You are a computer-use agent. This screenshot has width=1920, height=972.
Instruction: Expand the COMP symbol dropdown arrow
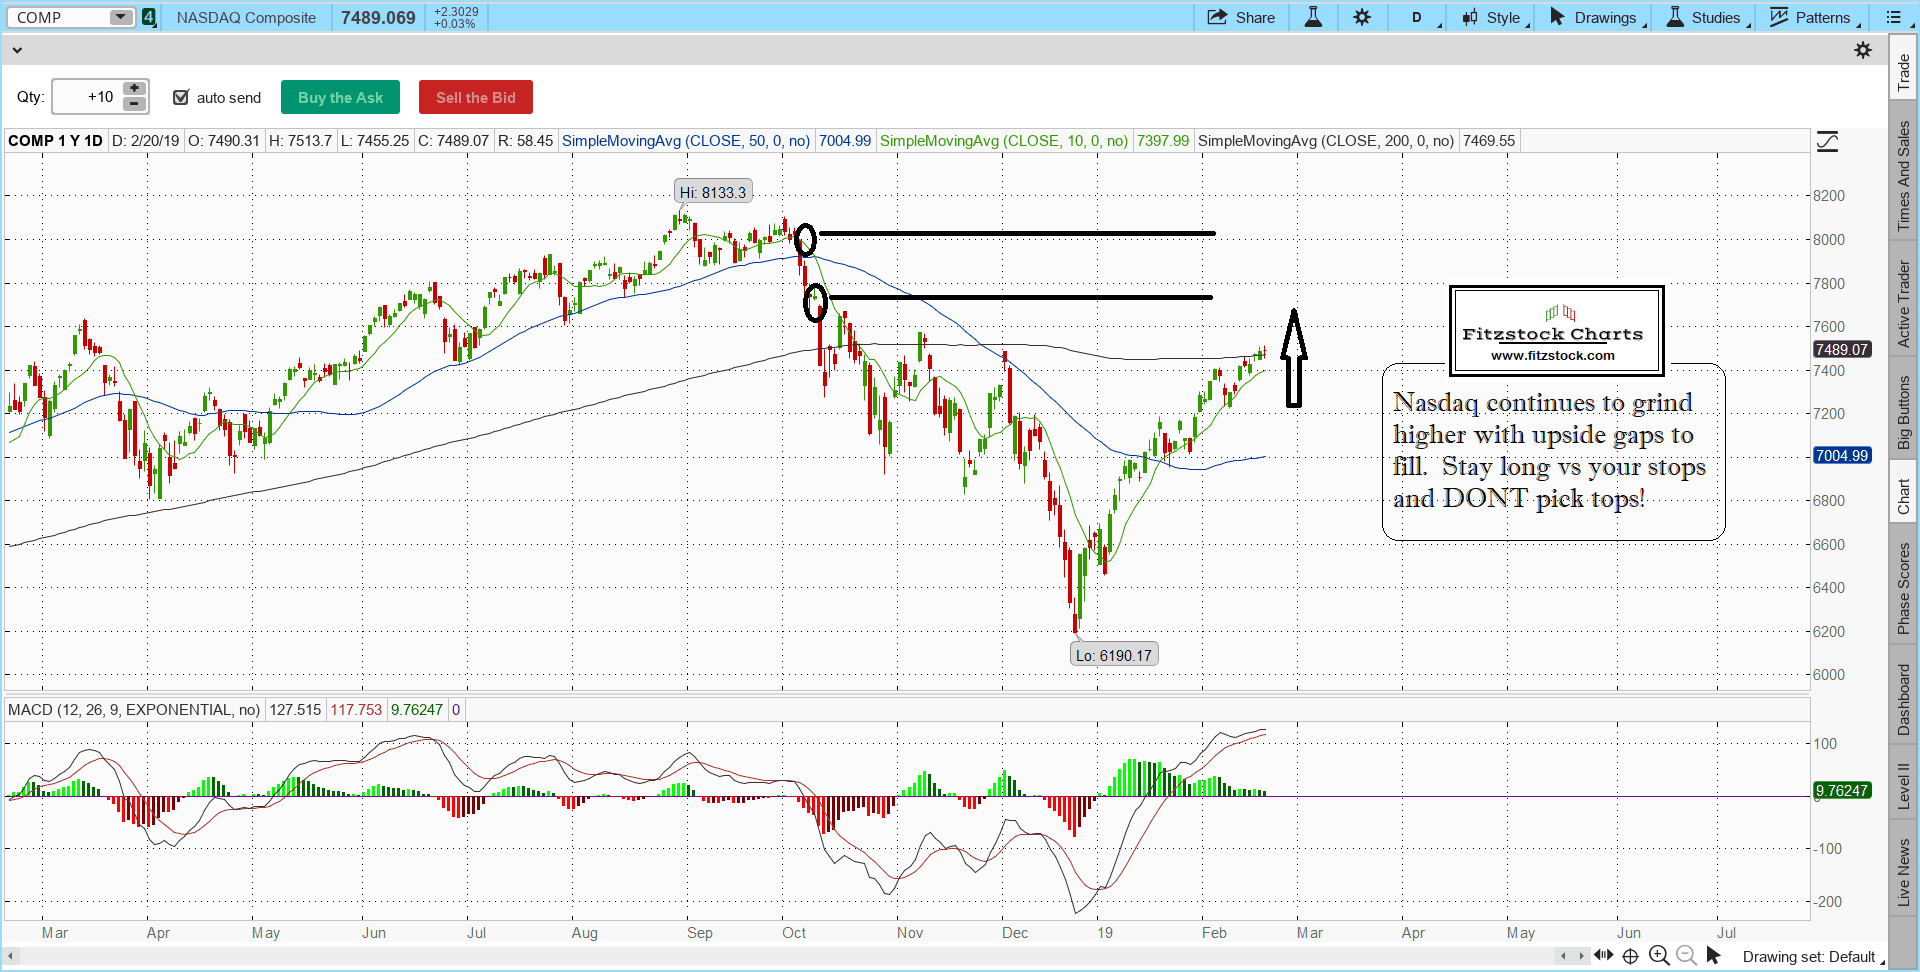pos(120,17)
